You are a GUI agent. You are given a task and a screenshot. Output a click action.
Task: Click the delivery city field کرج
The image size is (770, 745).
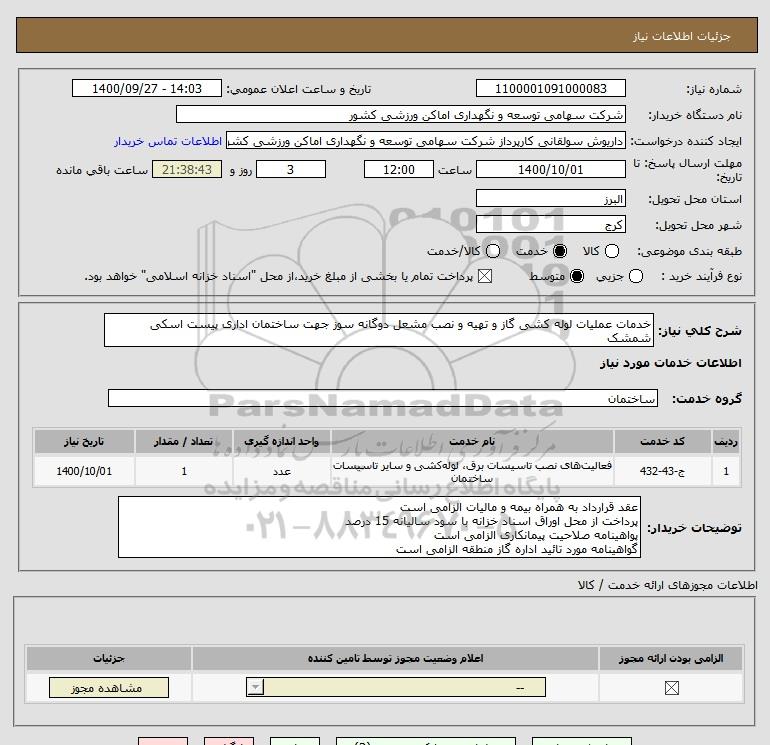click(550, 224)
